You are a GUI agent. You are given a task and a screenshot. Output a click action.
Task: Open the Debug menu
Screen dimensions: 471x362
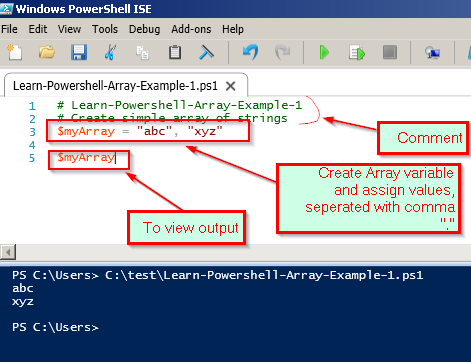pyautogui.click(x=144, y=29)
